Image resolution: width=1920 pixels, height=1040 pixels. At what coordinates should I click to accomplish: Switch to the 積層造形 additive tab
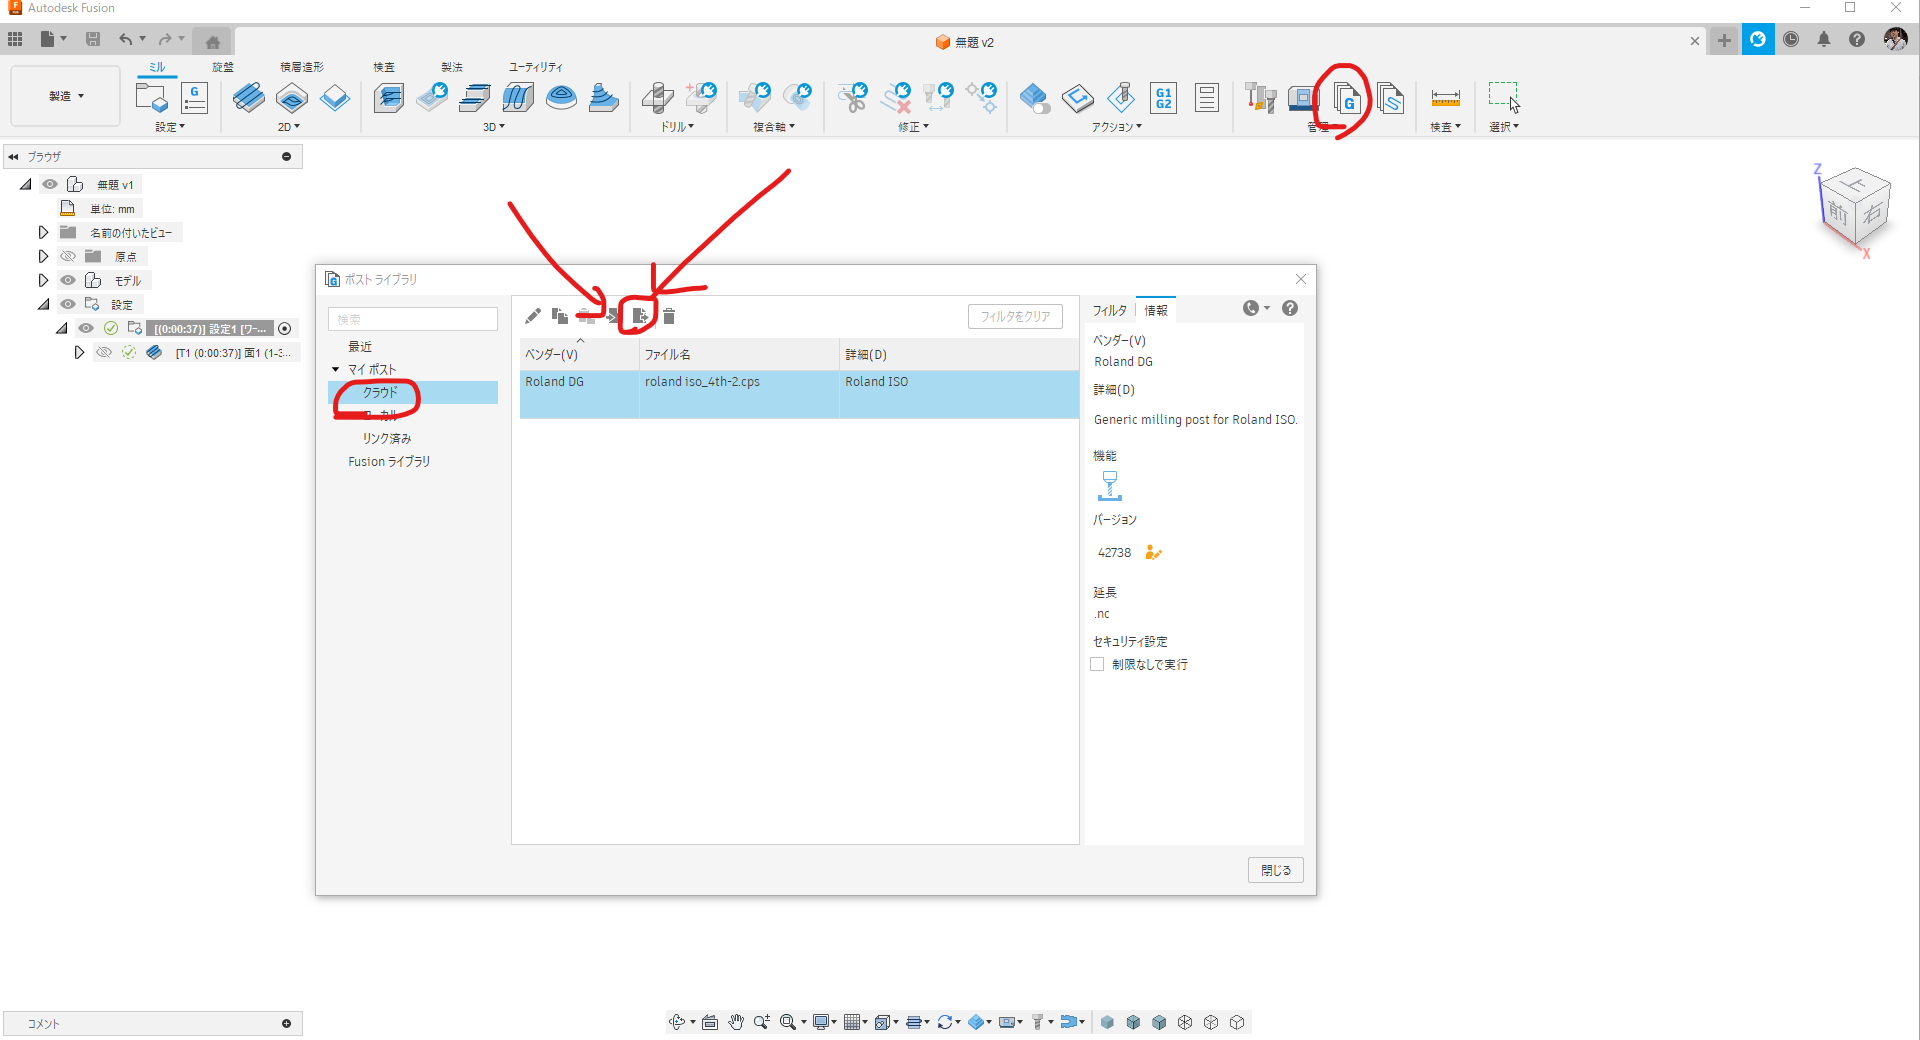coord(302,67)
